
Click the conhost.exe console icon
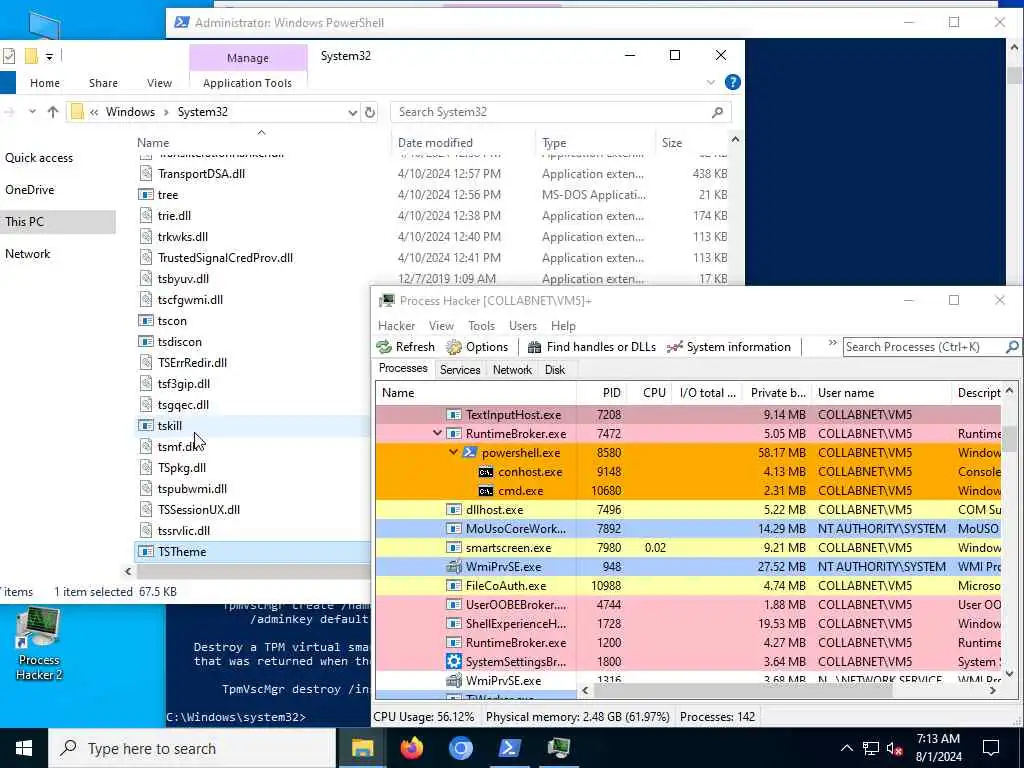click(485, 472)
